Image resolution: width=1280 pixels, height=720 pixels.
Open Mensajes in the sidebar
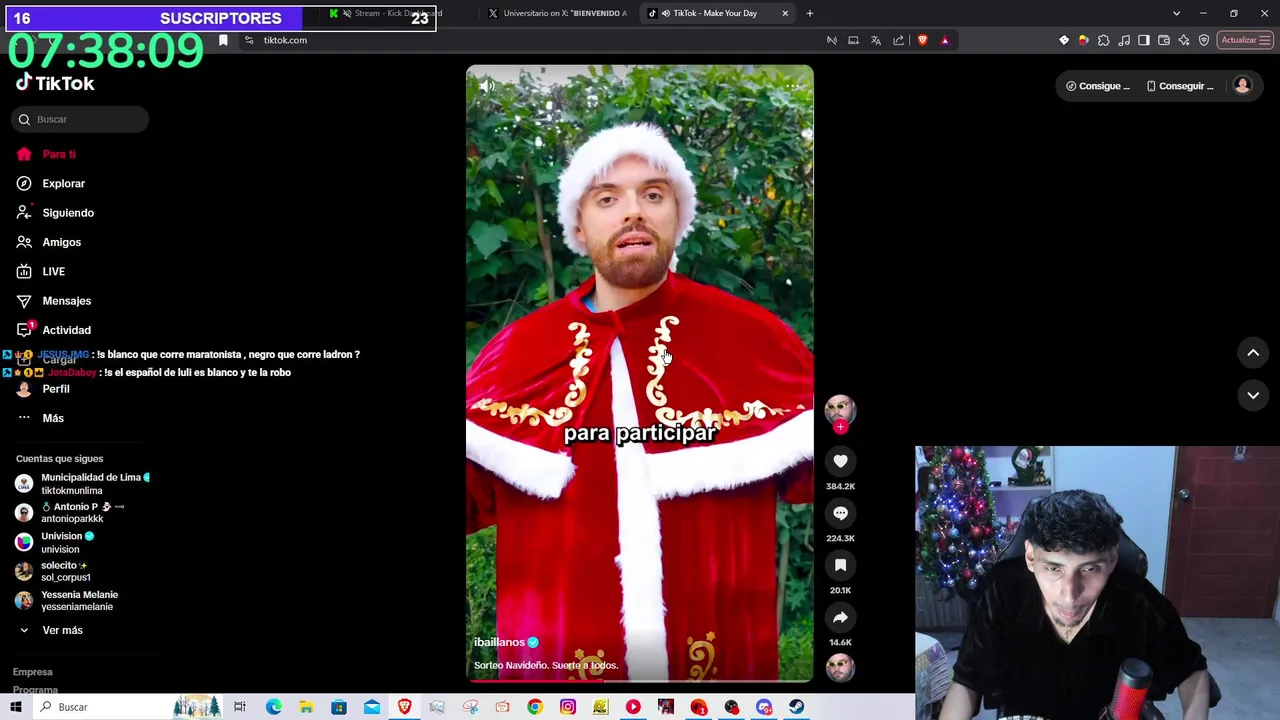coord(54,301)
